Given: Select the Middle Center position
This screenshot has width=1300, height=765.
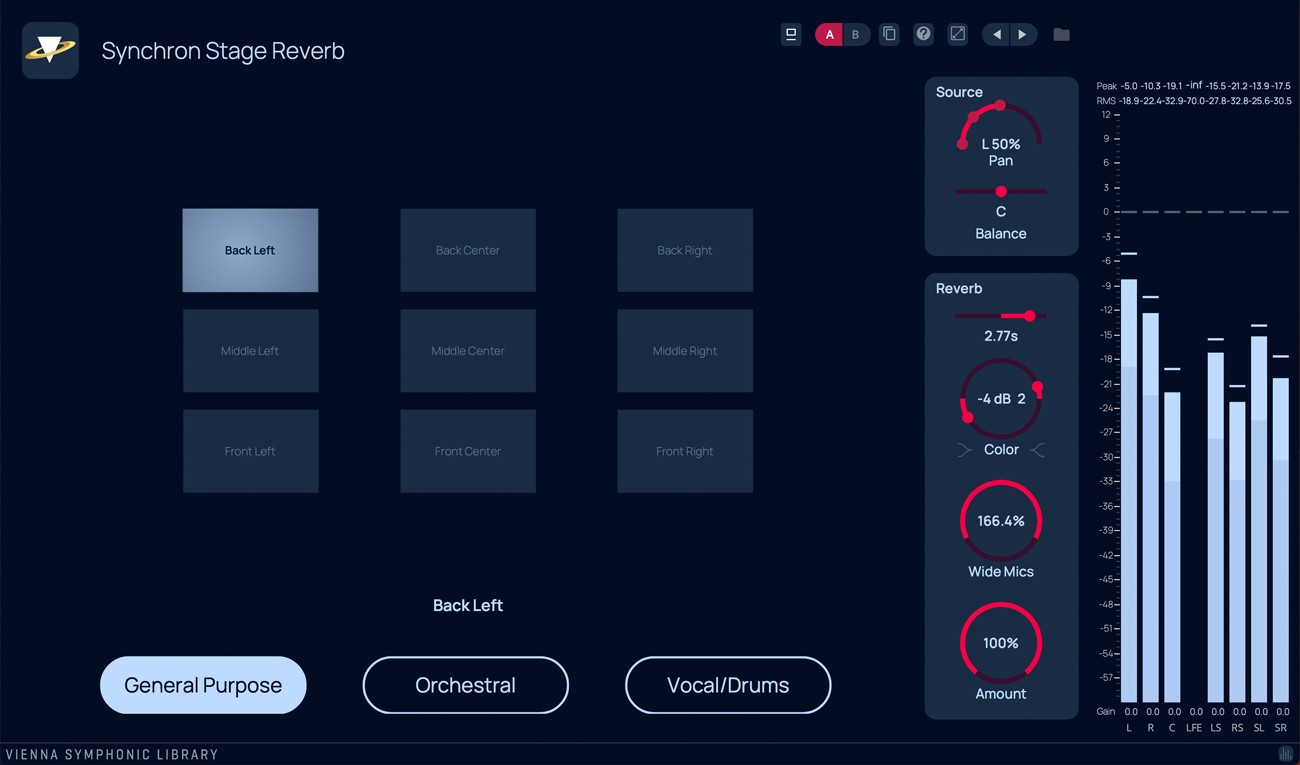Looking at the screenshot, I should [x=467, y=350].
